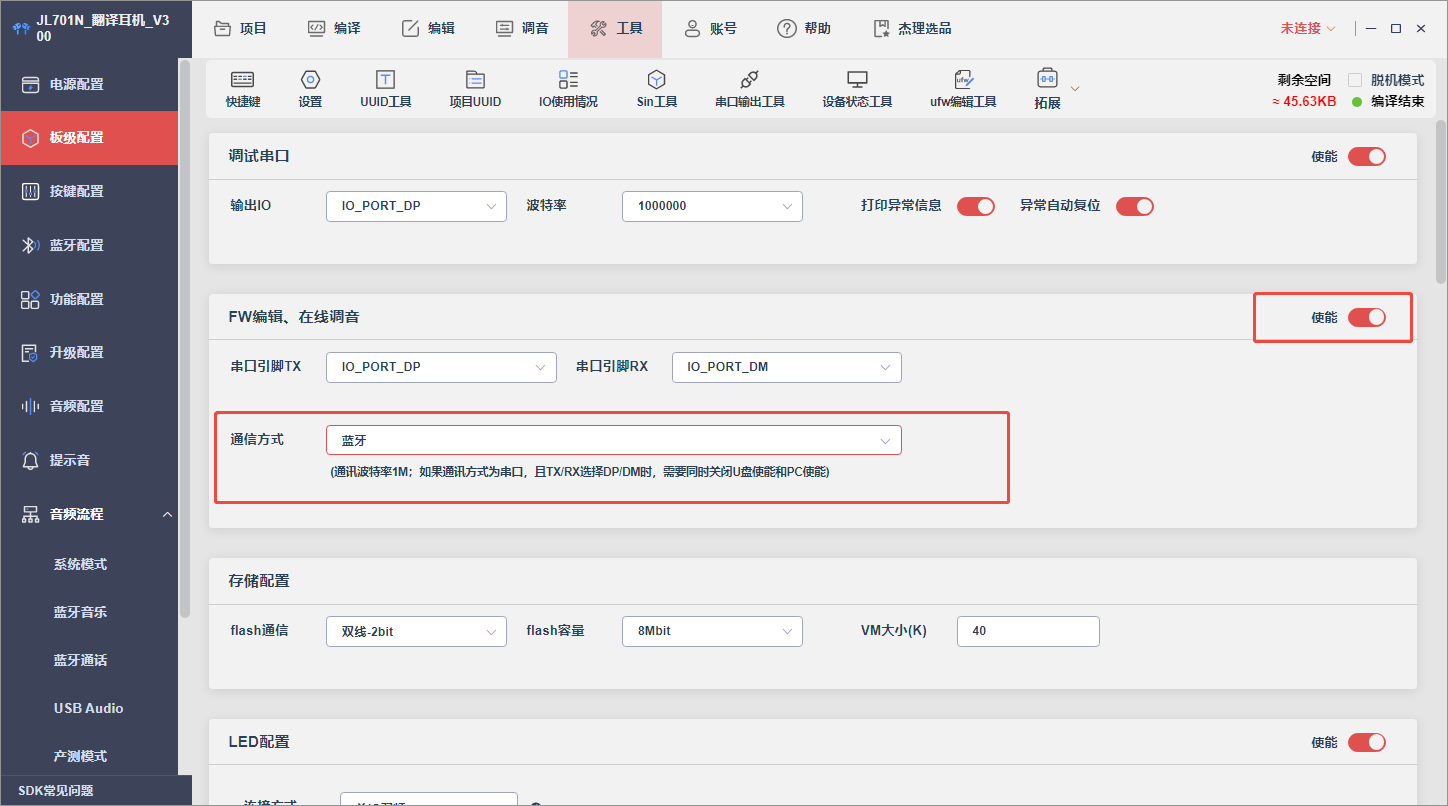Viewport: 1448px width, 806px height.
Task: Open the 项目UUID tool
Action: 475,88
